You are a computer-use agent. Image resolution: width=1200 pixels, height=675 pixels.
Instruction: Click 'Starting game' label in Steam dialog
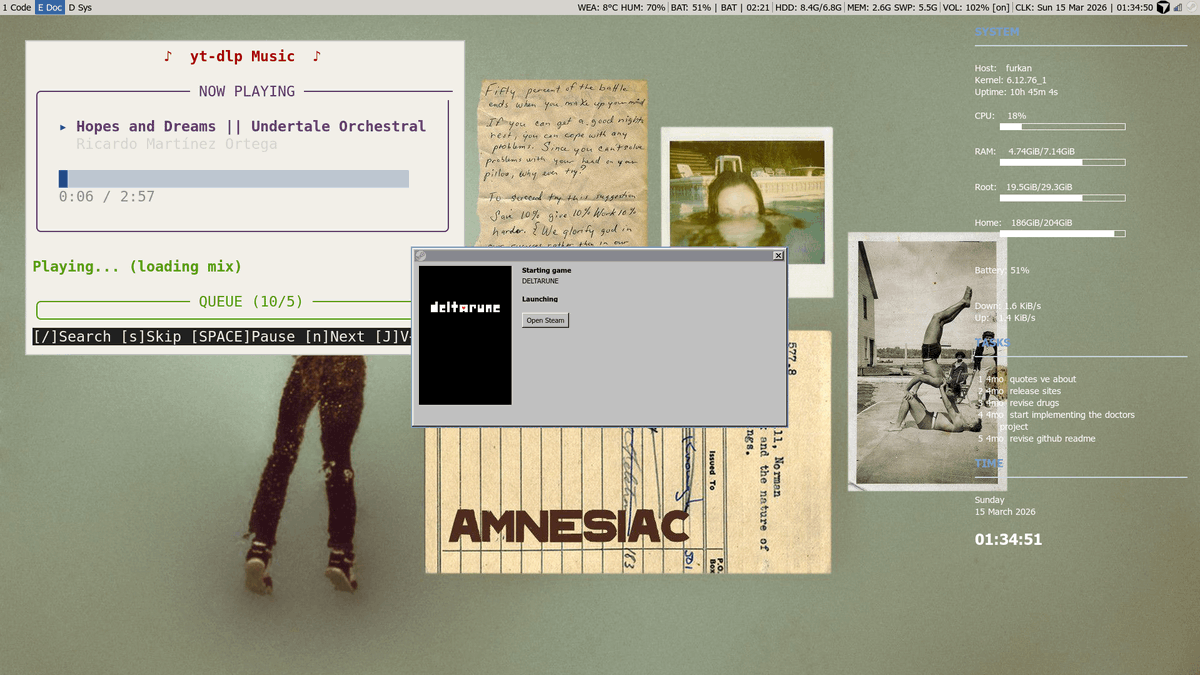[x=546, y=270]
